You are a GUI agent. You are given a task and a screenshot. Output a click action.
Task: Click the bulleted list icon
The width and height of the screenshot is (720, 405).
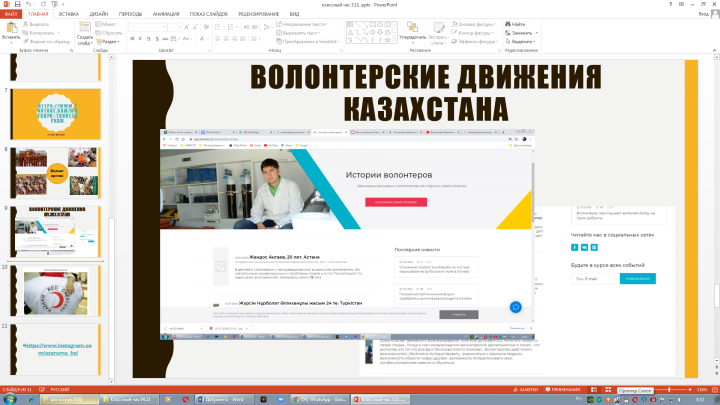click(219, 28)
